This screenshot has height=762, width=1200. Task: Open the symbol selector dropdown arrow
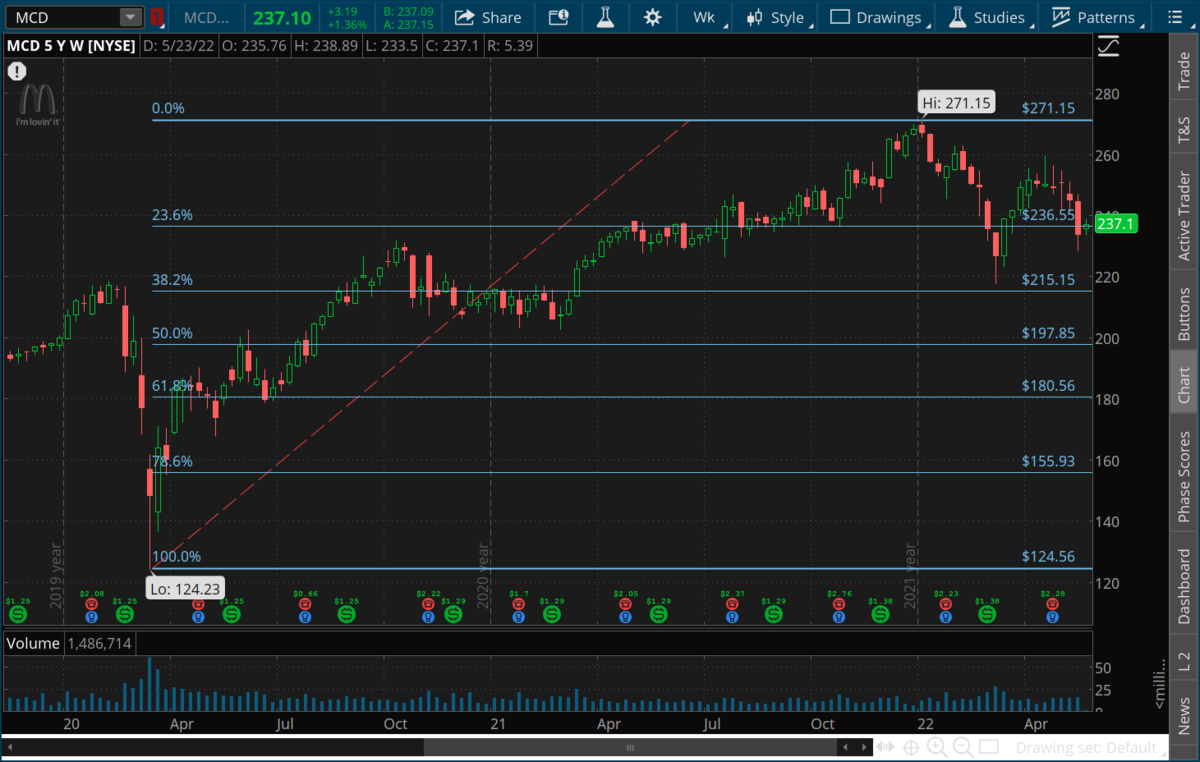(x=131, y=17)
